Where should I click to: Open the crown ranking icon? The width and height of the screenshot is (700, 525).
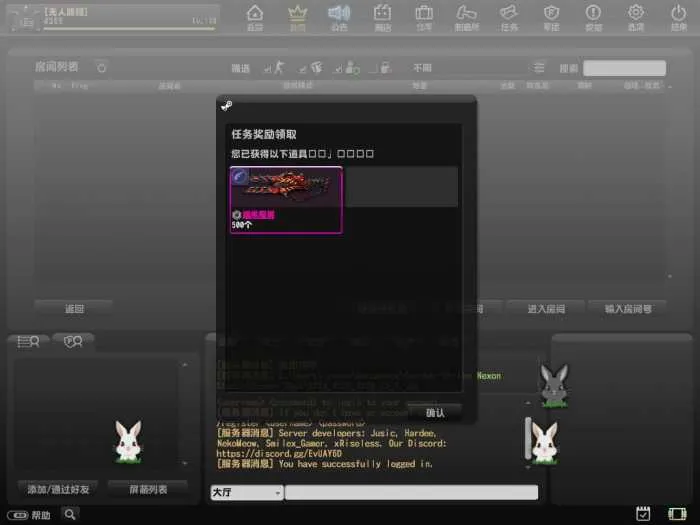pyautogui.click(x=297, y=17)
